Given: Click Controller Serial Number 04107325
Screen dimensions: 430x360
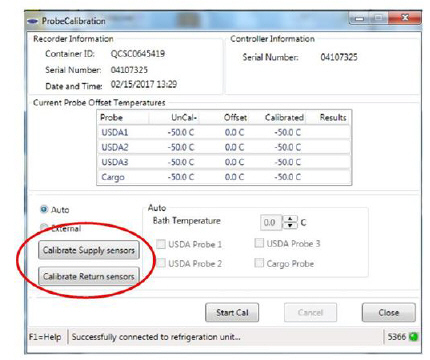Looking at the screenshot, I should point(339,57).
